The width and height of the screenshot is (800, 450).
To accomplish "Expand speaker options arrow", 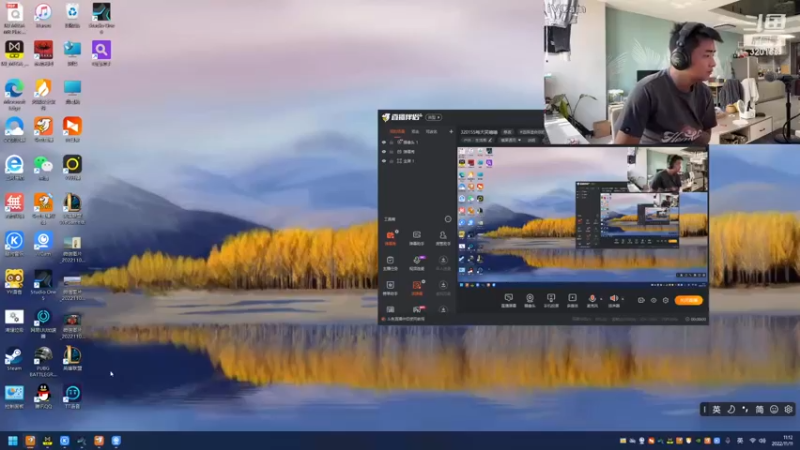I will [x=622, y=299].
